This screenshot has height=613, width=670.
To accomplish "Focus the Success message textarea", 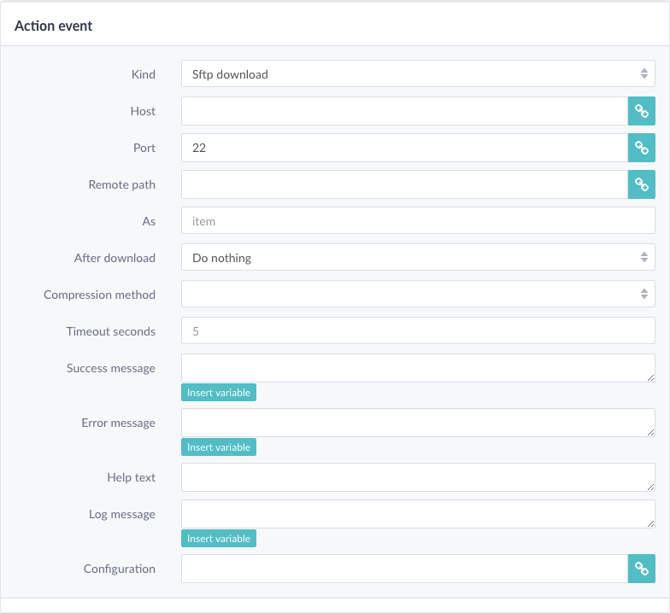I will [x=418, y=368].
